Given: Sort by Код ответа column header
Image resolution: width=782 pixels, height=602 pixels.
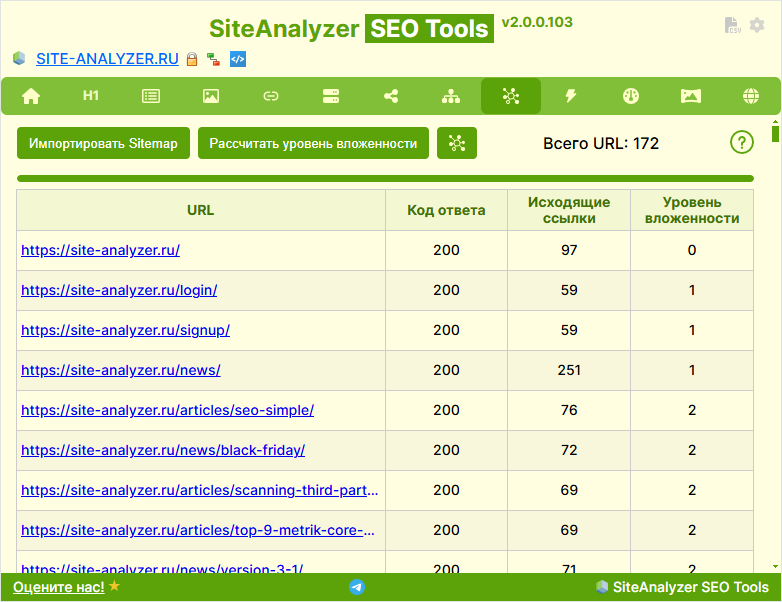Looking at the screenshot, I should tap(446, 210).
